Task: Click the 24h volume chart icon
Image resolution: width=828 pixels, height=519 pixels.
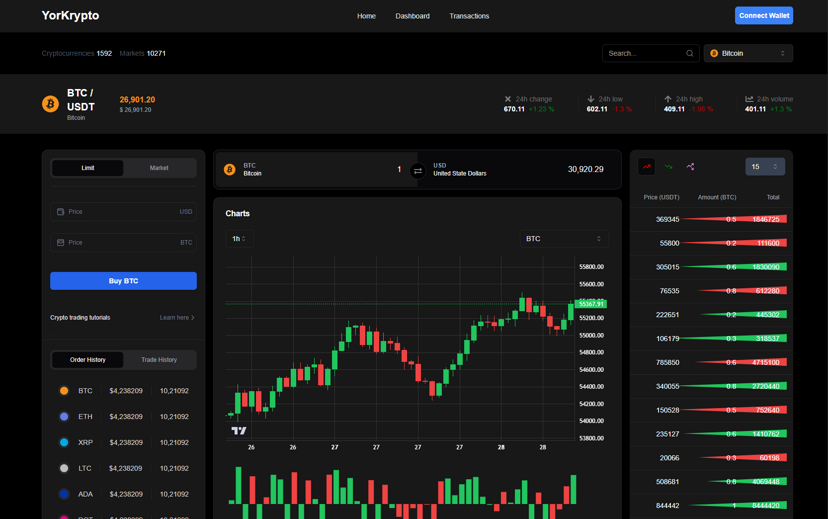Action: pyautogui.click(x=749, y=99)
